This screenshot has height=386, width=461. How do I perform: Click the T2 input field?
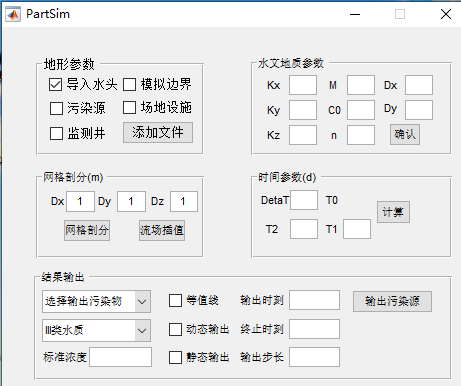click(x=304, y=229)
